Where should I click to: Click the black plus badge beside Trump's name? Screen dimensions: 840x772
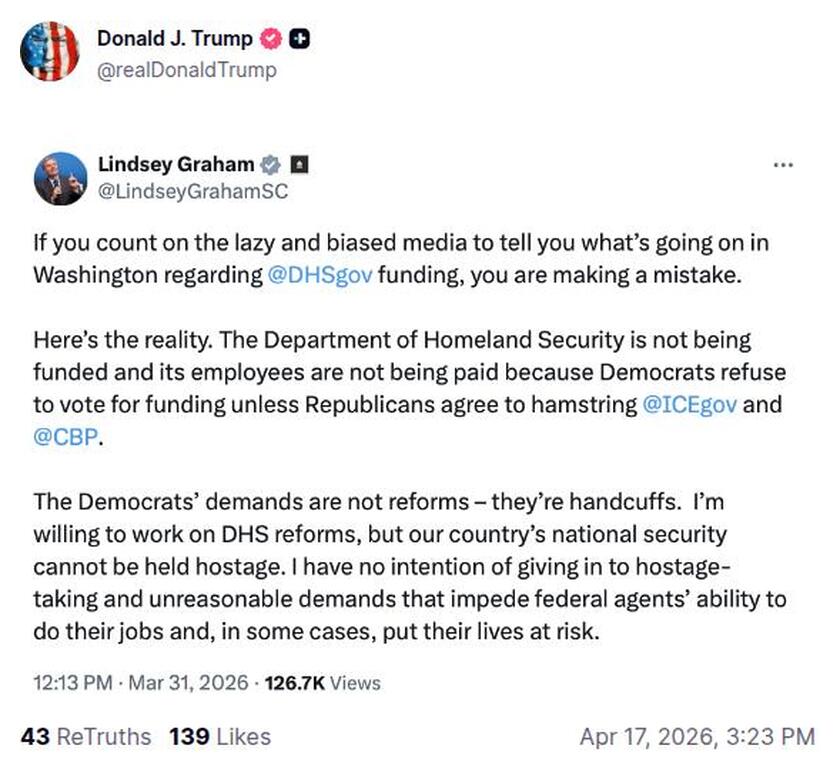tap(299, 39)
